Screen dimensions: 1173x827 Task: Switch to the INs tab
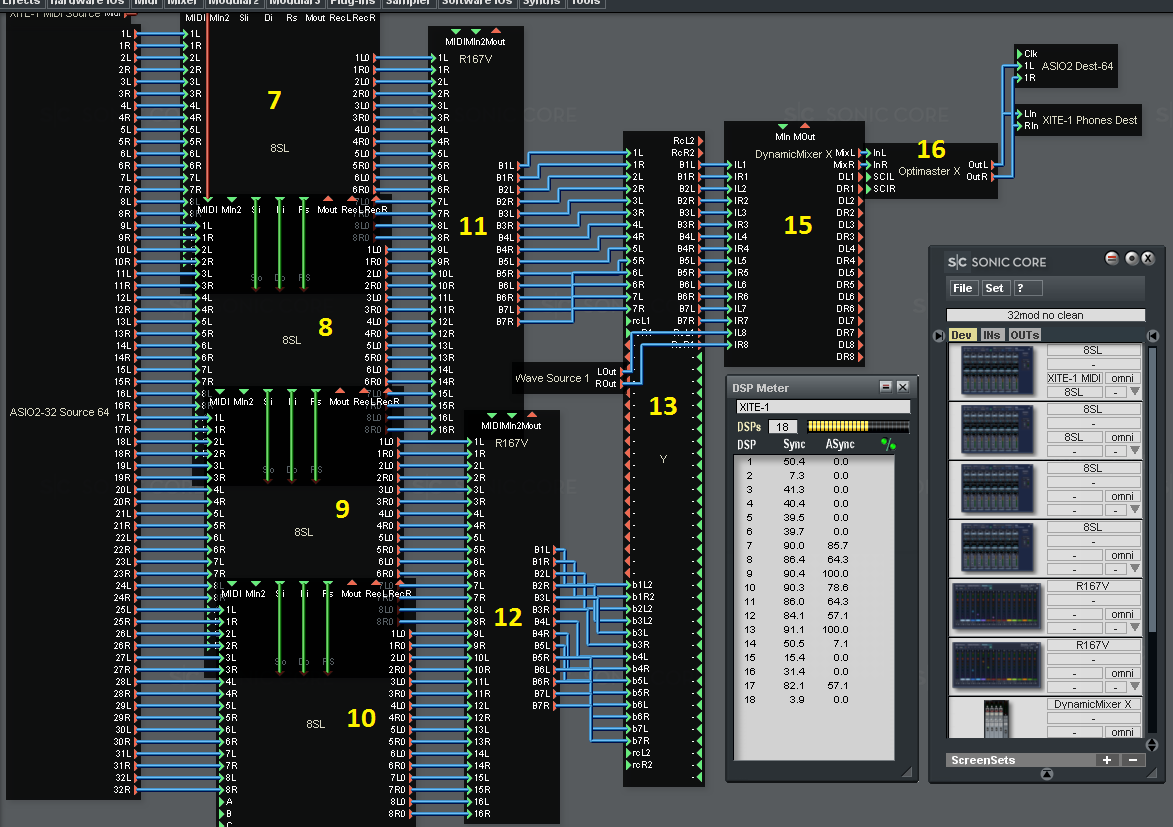click(991, 335)
